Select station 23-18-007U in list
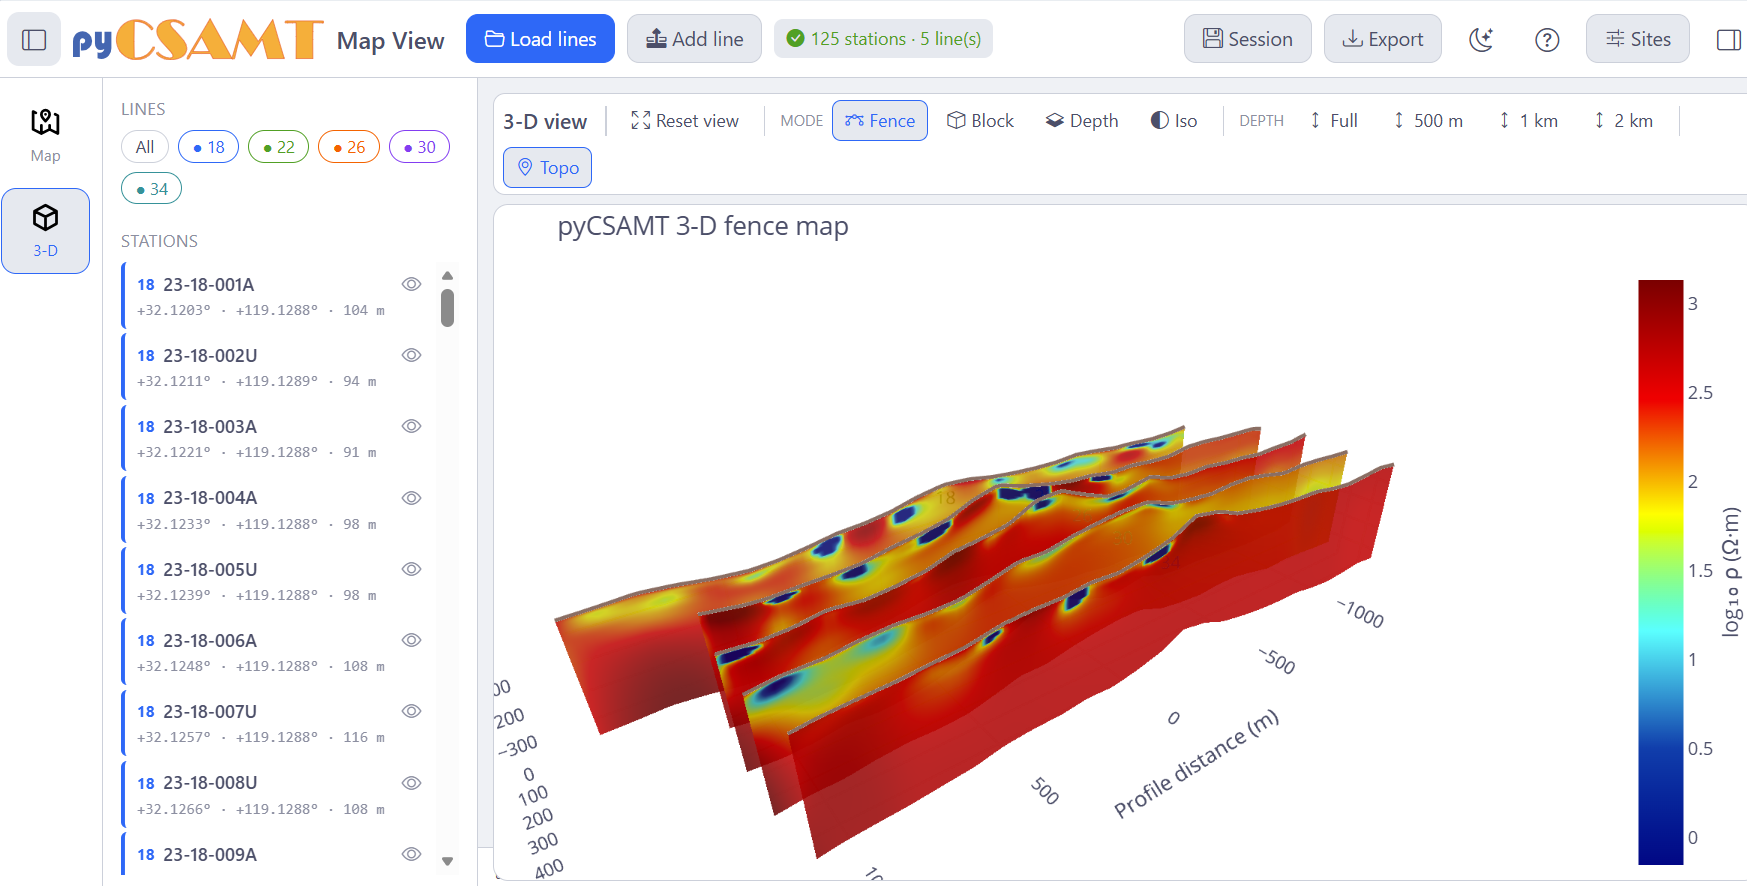 pyautogui.click(x=277, y=723)
